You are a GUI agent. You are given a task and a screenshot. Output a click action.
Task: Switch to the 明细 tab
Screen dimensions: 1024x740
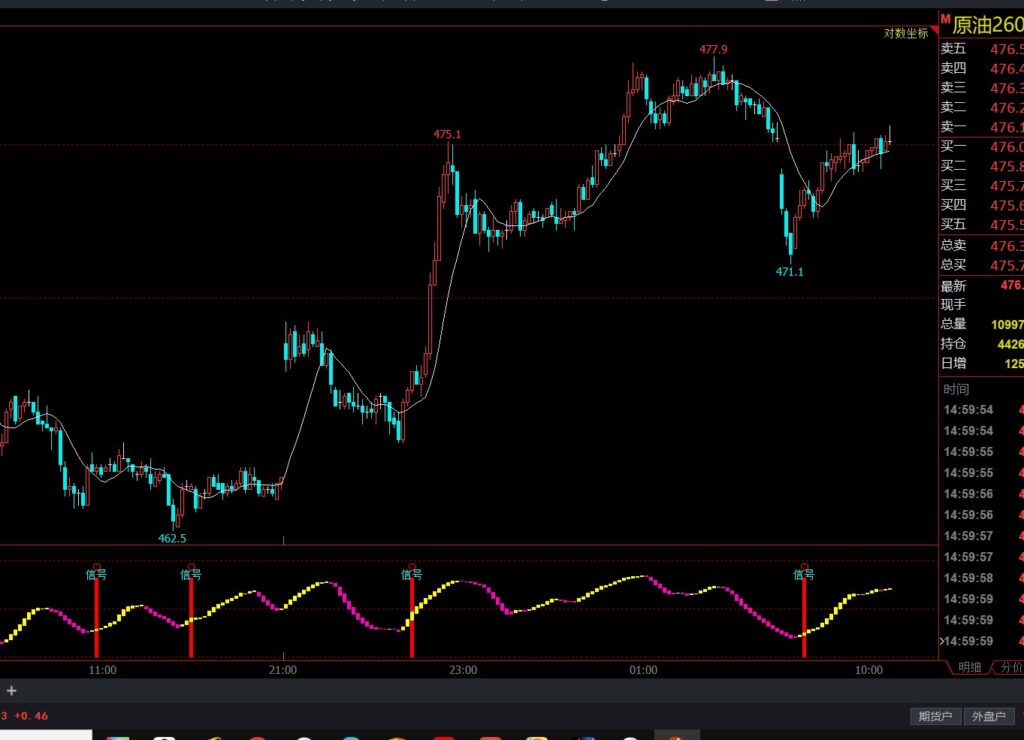[969, 667]
